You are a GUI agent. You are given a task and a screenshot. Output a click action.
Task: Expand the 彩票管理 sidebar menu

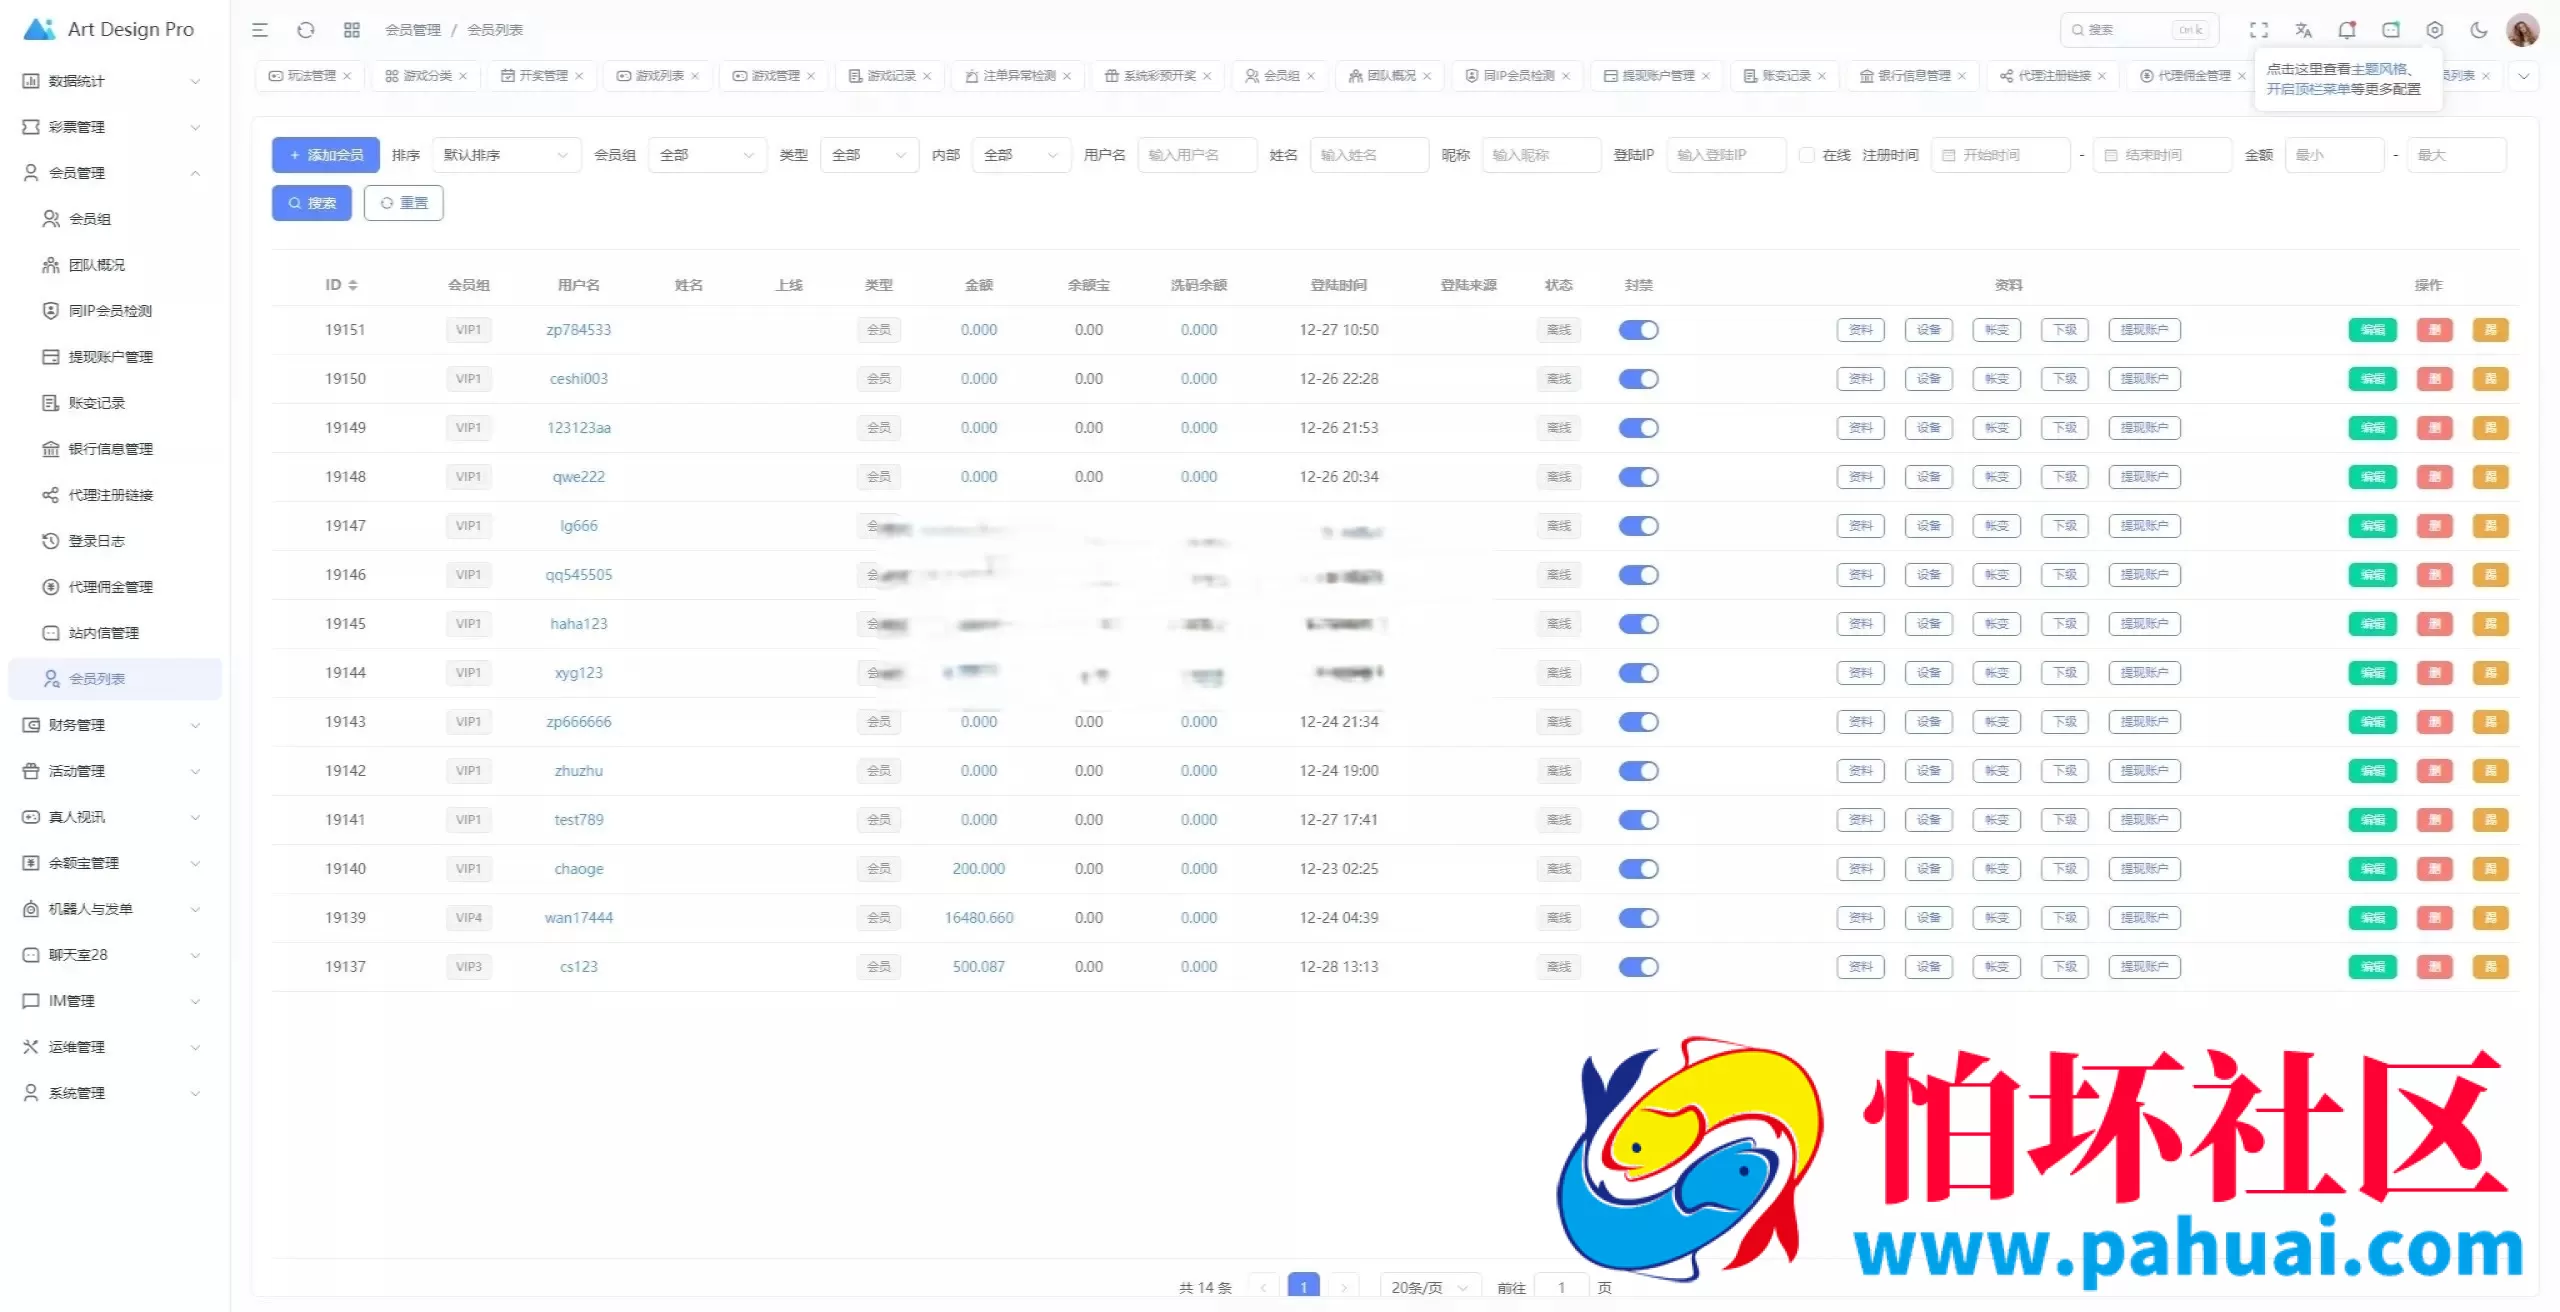coord(115,127)
